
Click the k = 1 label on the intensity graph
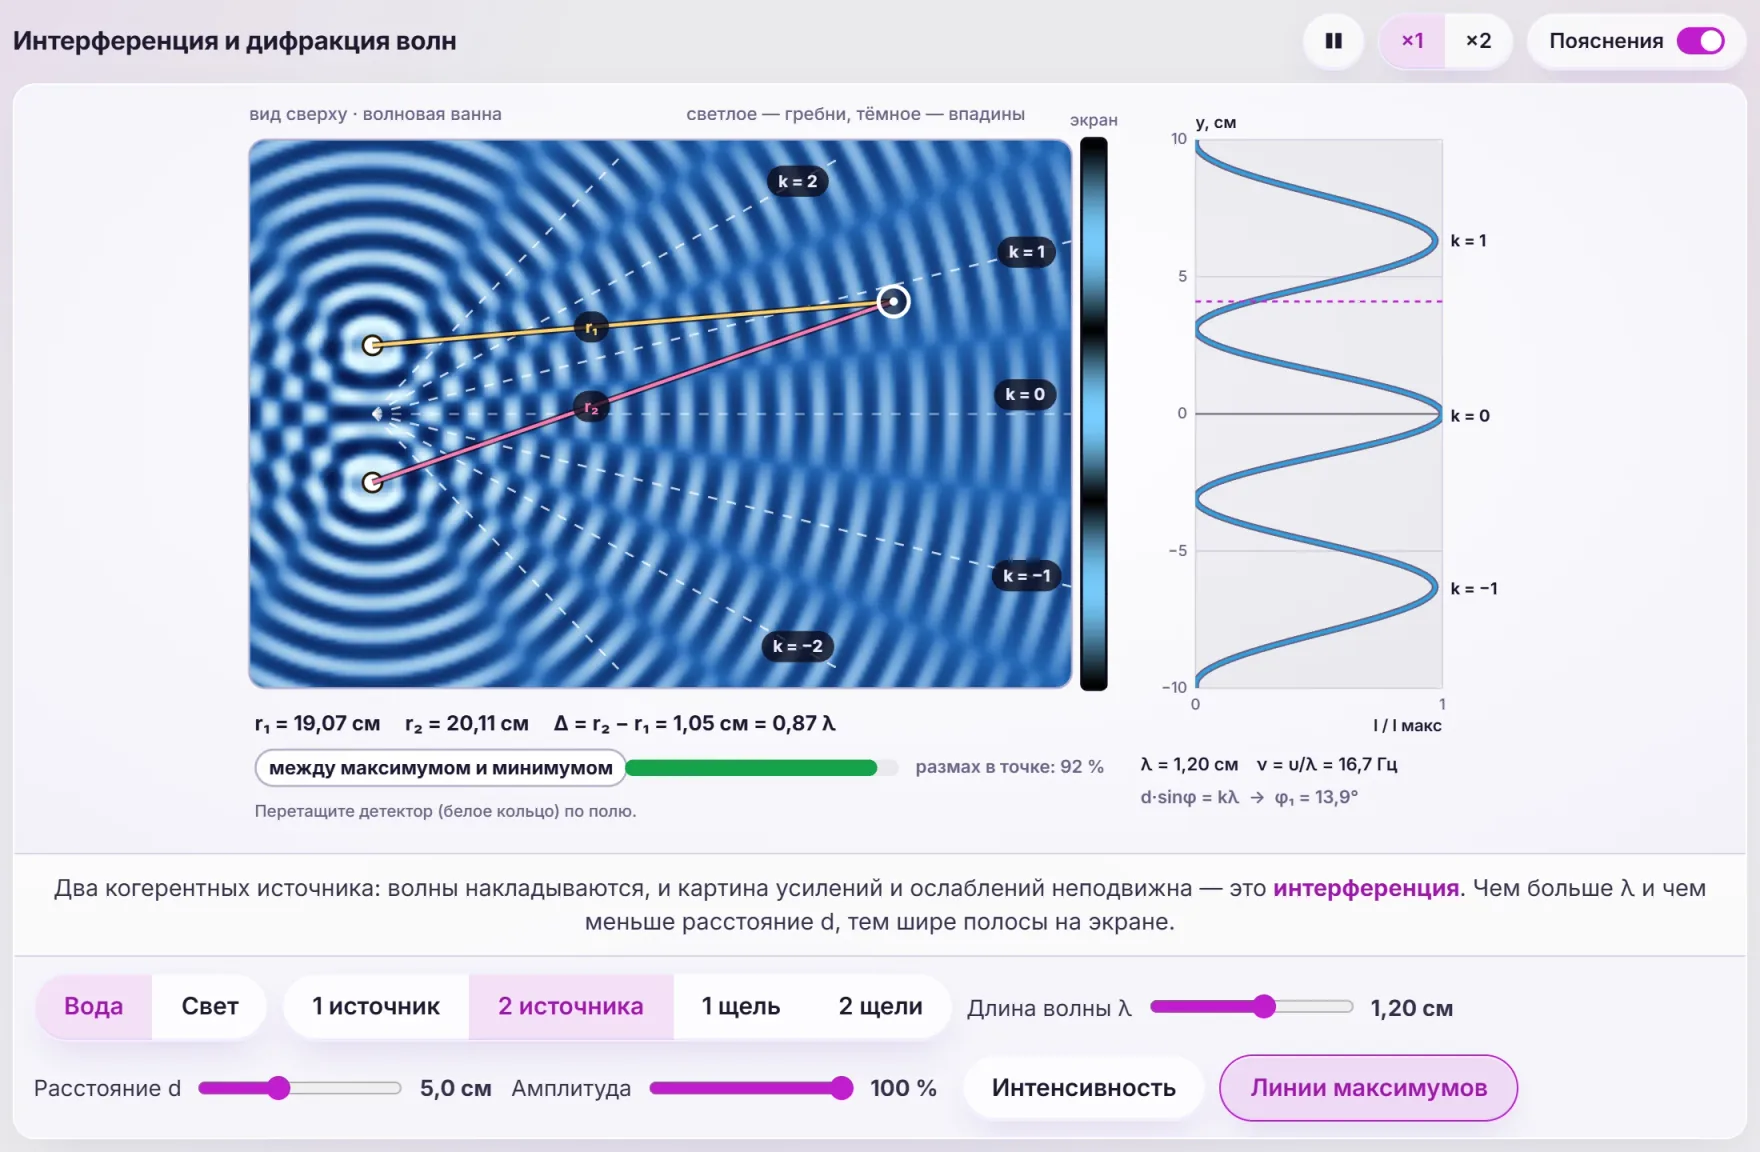(1469, 241)
